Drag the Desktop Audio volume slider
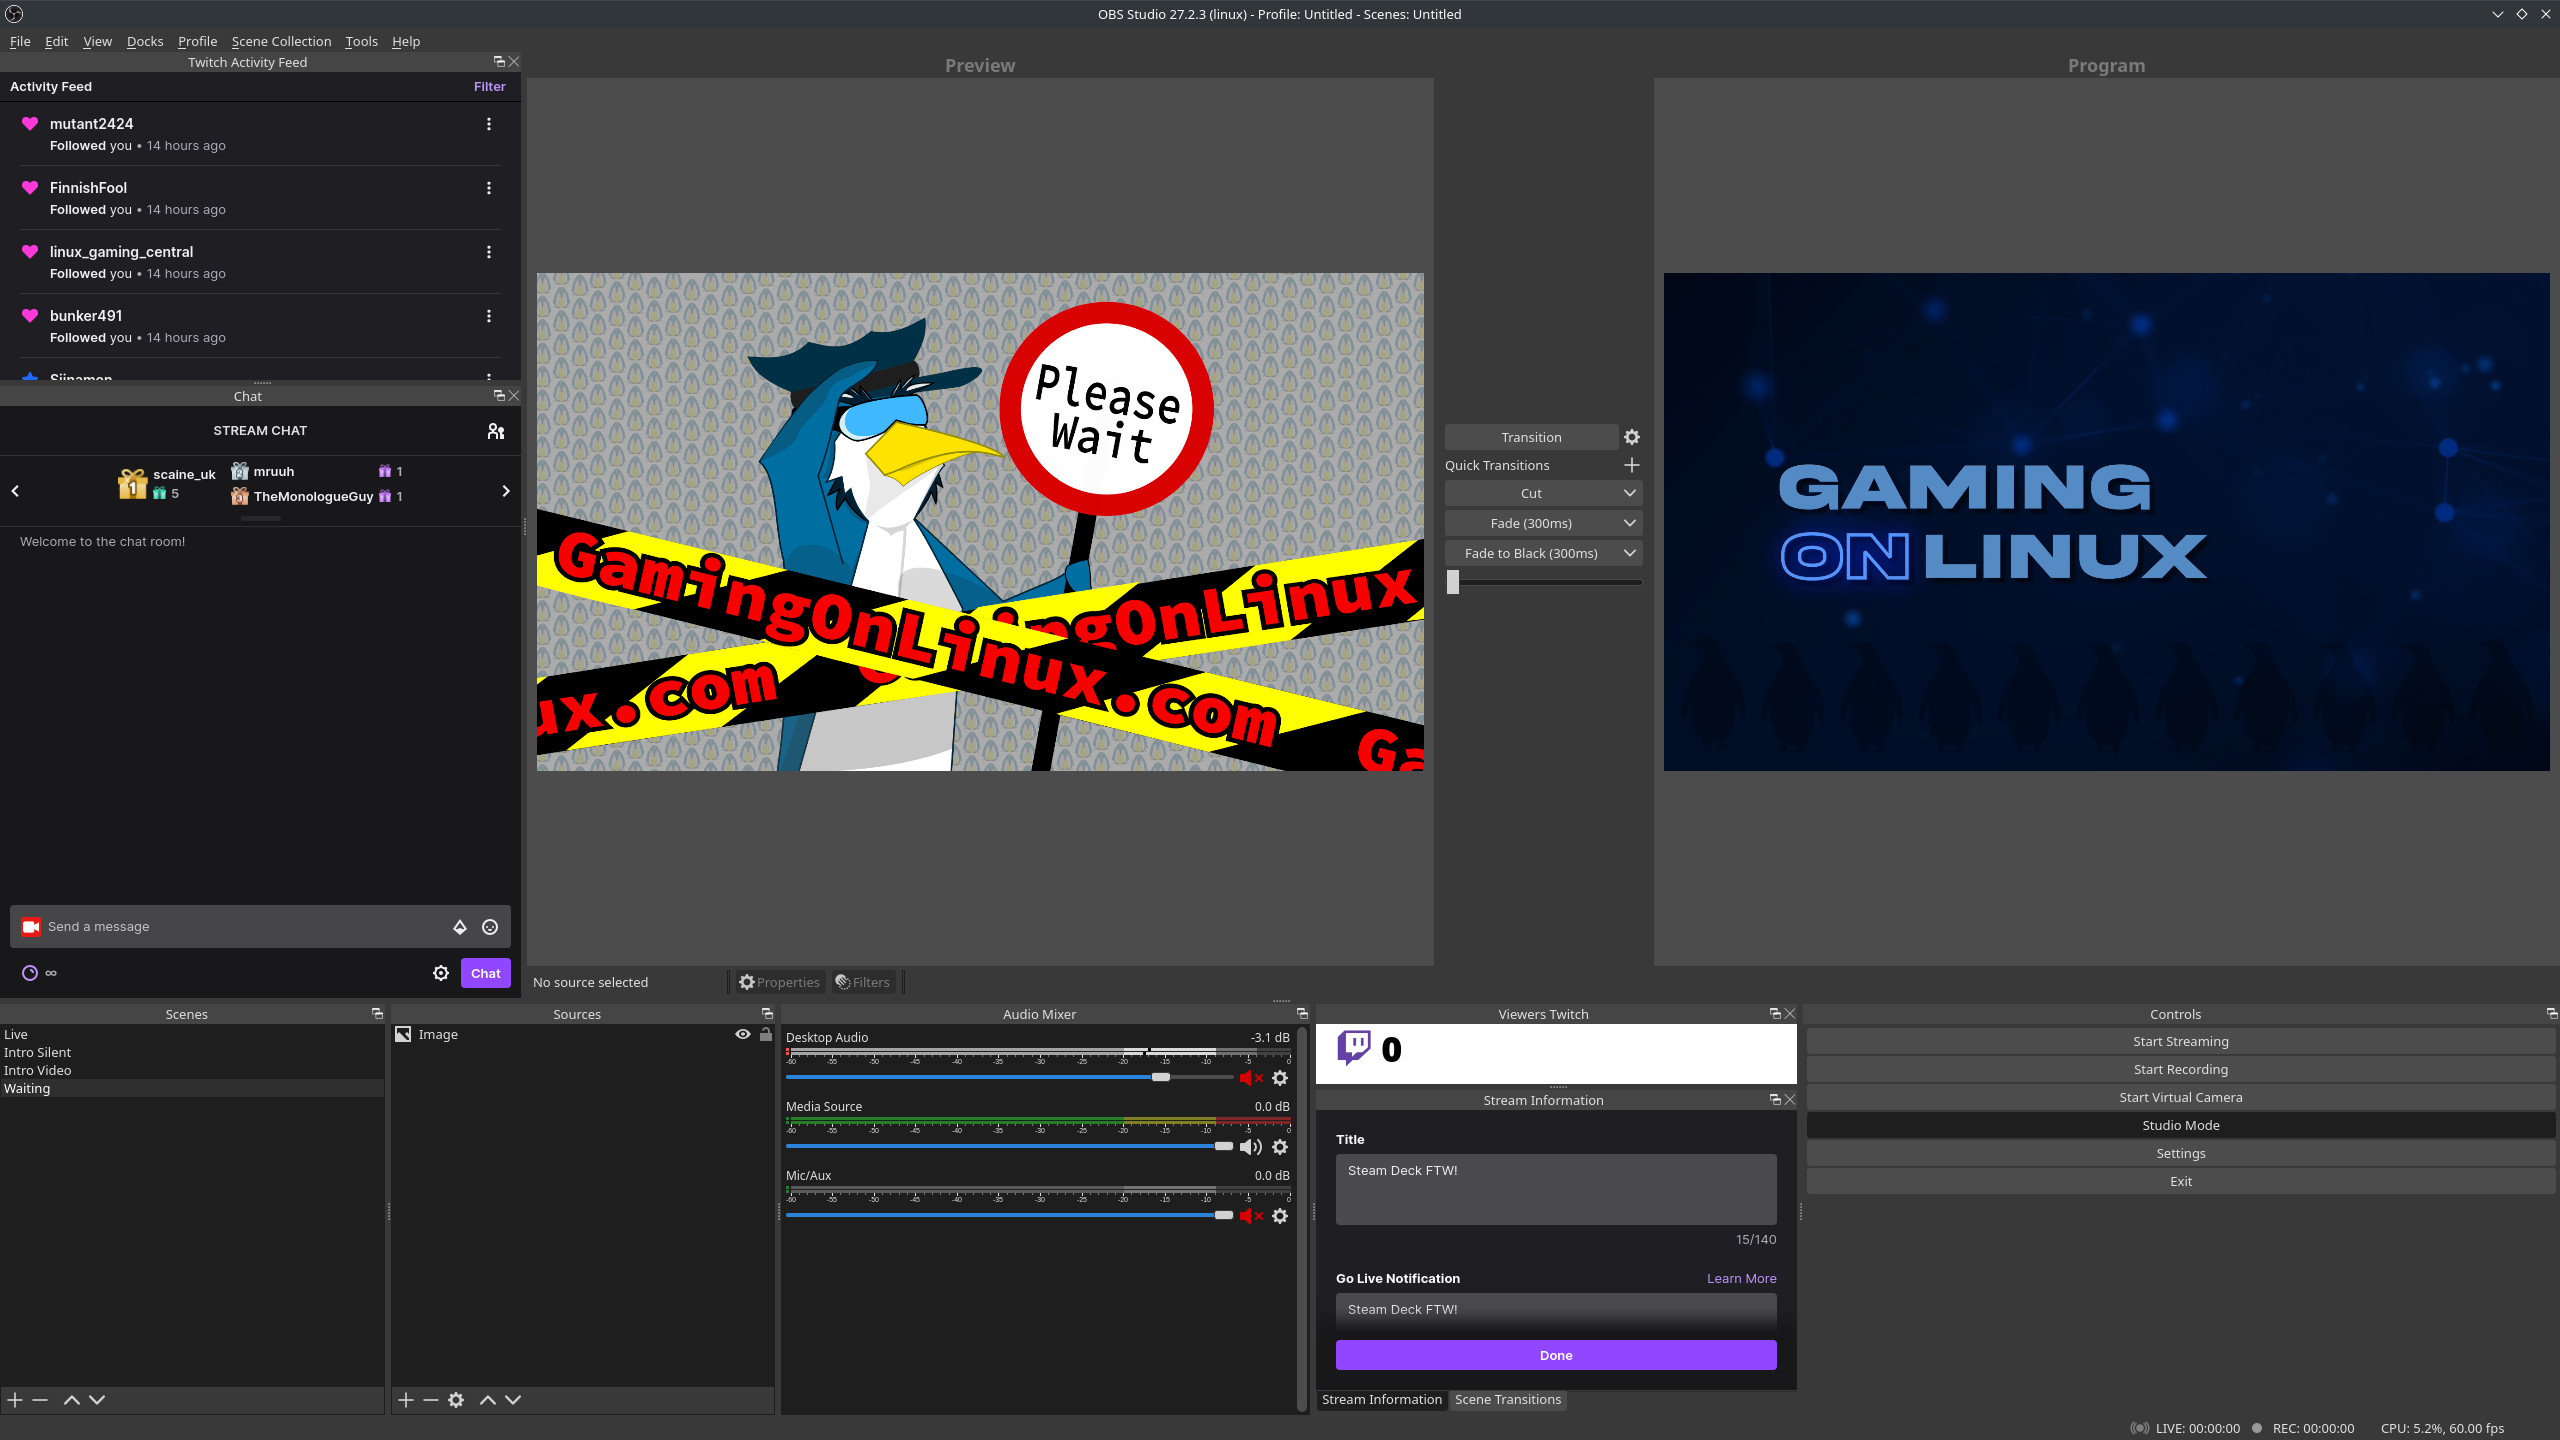Viewport: 2560px width, 1440px height. [x=1160, y=1078]
